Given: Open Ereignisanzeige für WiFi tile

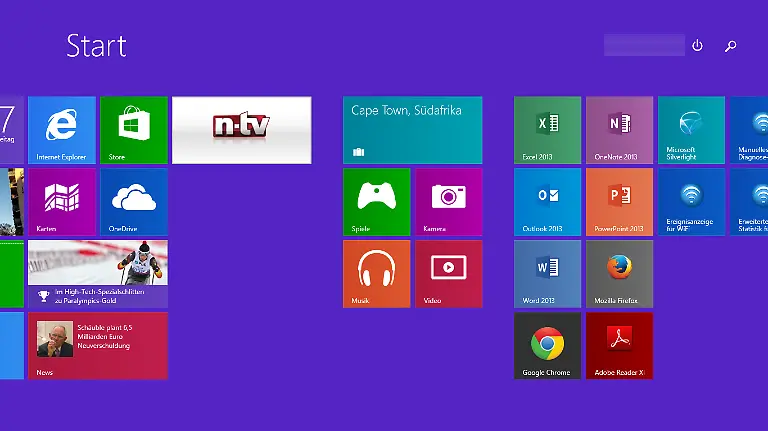Looking at the screenshot, I should tap(692, 202).
